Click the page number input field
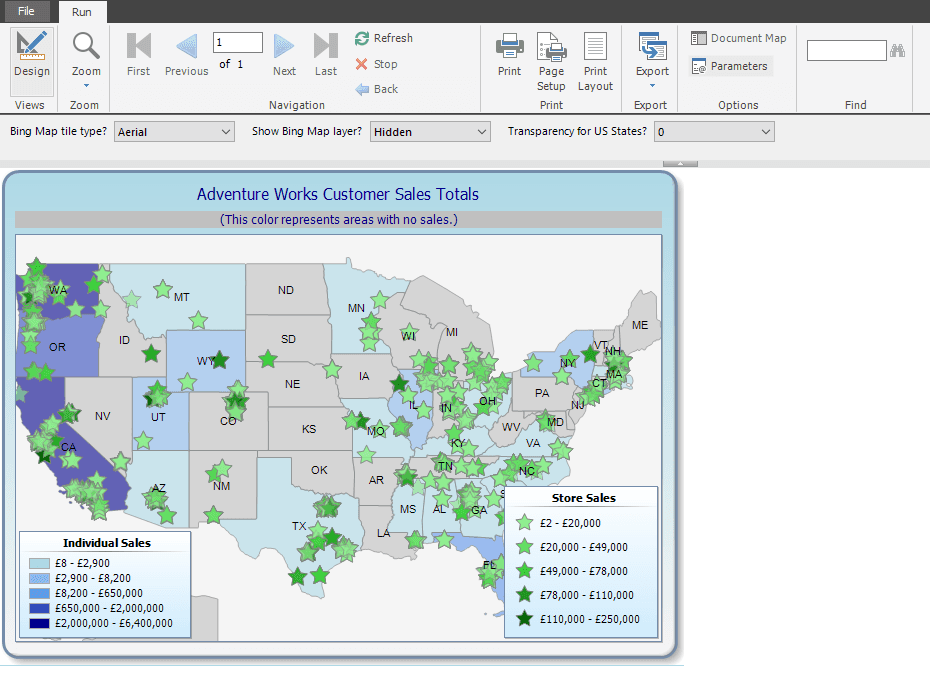The height and width of the screenshot is (681, 930). [237, 42]
